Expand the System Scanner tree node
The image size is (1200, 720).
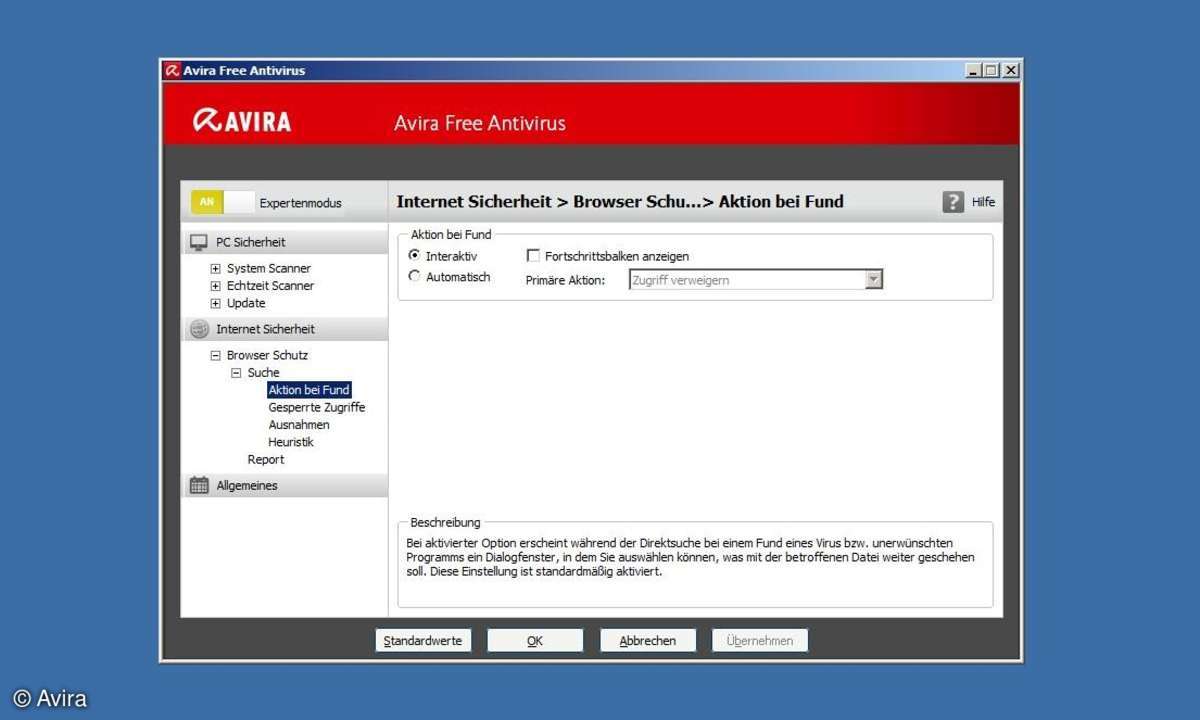(215, 269)
